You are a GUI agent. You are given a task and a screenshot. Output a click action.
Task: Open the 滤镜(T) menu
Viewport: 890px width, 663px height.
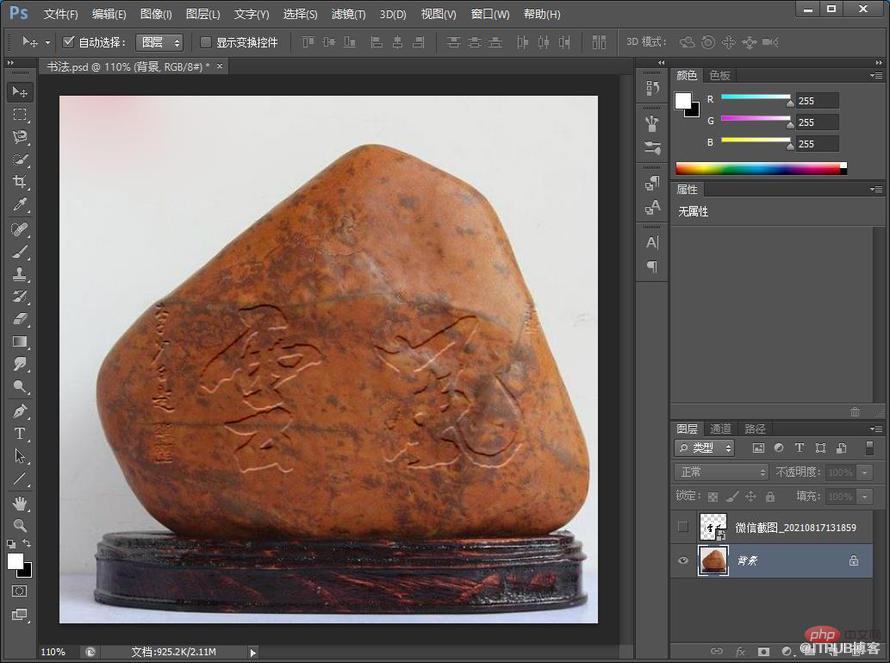pos(349,14)
